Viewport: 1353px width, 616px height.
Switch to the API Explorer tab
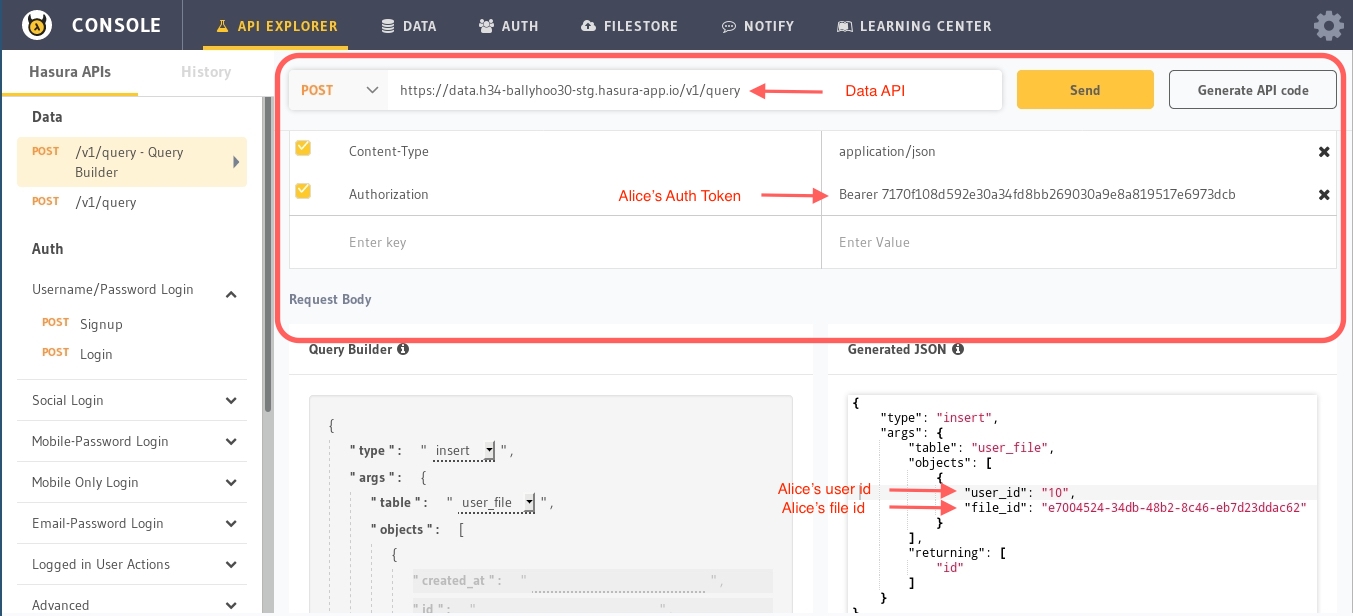coord(276,26)
